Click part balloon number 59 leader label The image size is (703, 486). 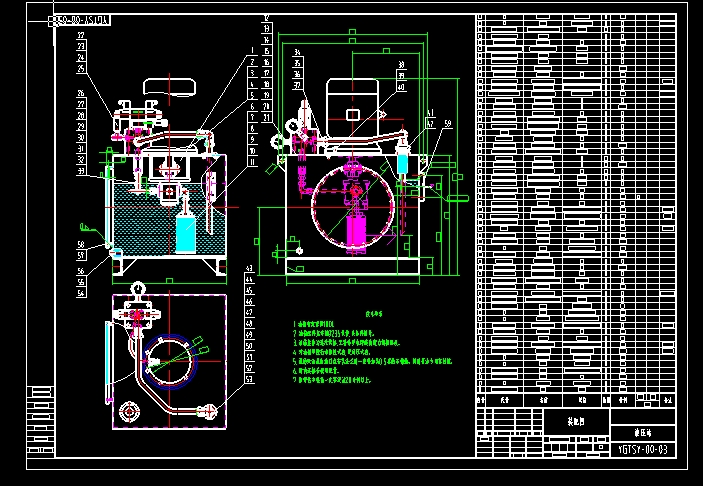coord(448,123)
